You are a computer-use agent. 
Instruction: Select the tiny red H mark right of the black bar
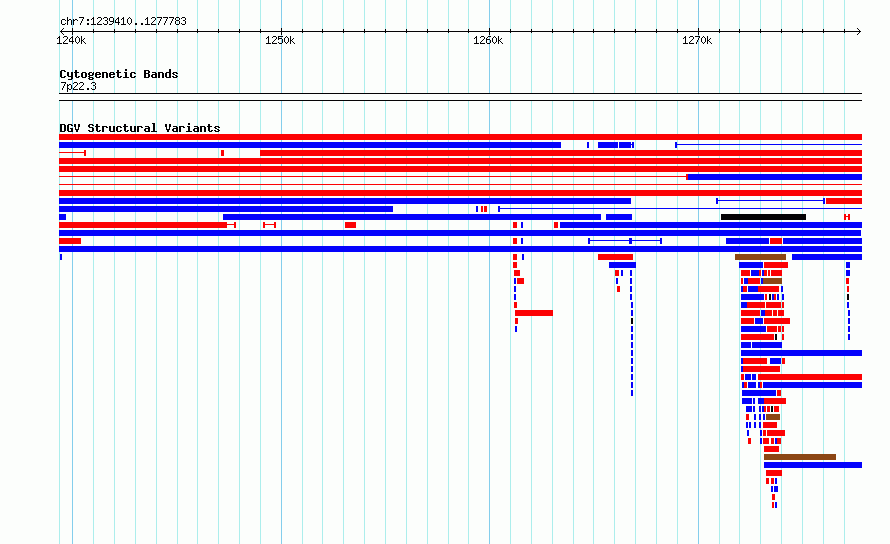pos(847,217)
